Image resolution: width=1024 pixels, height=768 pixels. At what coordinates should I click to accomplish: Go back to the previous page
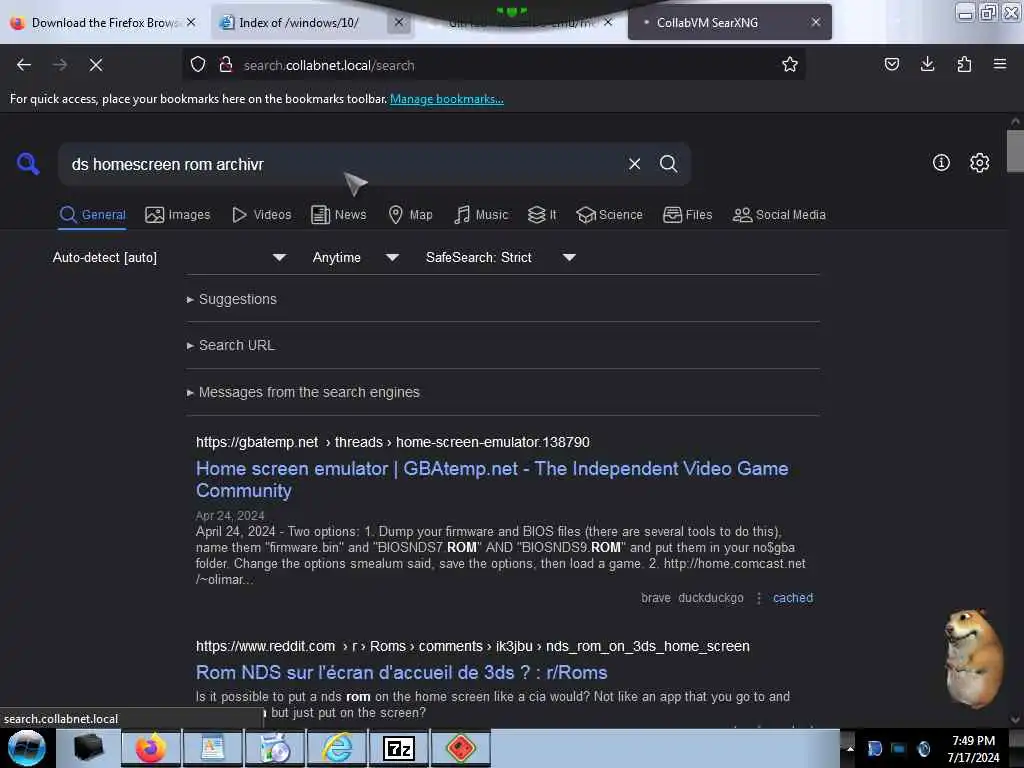[x=24, y=65]
